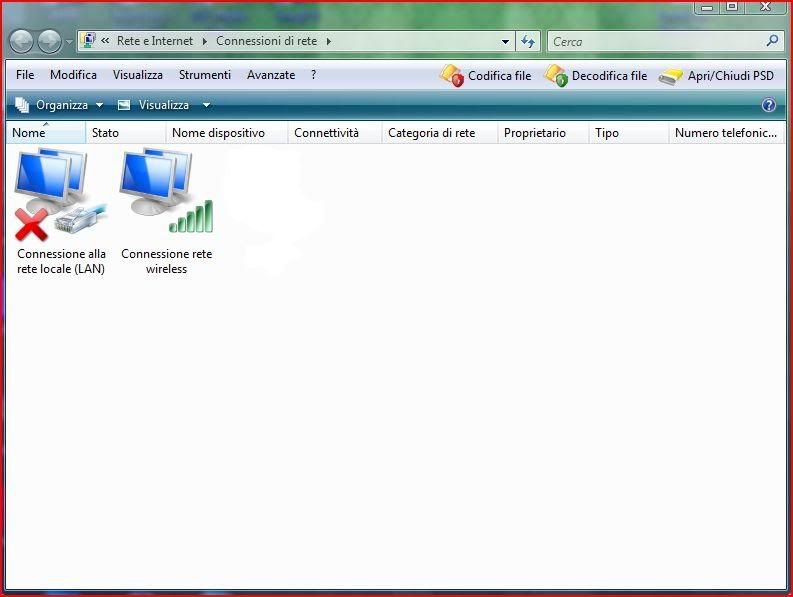Sort by the Stato column header

point(125,133)
